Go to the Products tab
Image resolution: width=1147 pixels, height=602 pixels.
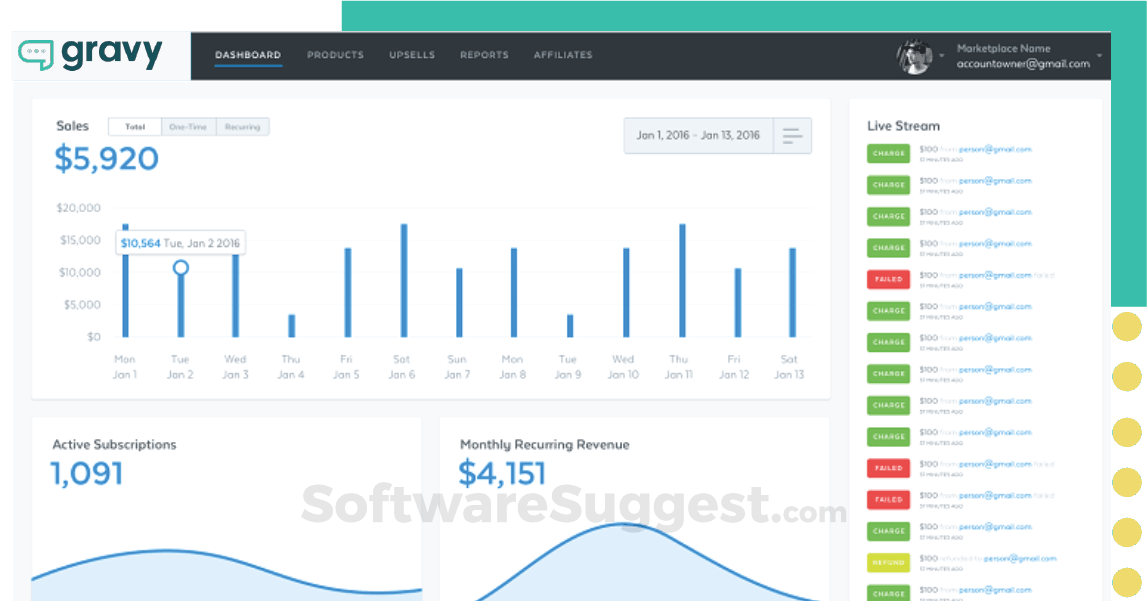[335, 55]
